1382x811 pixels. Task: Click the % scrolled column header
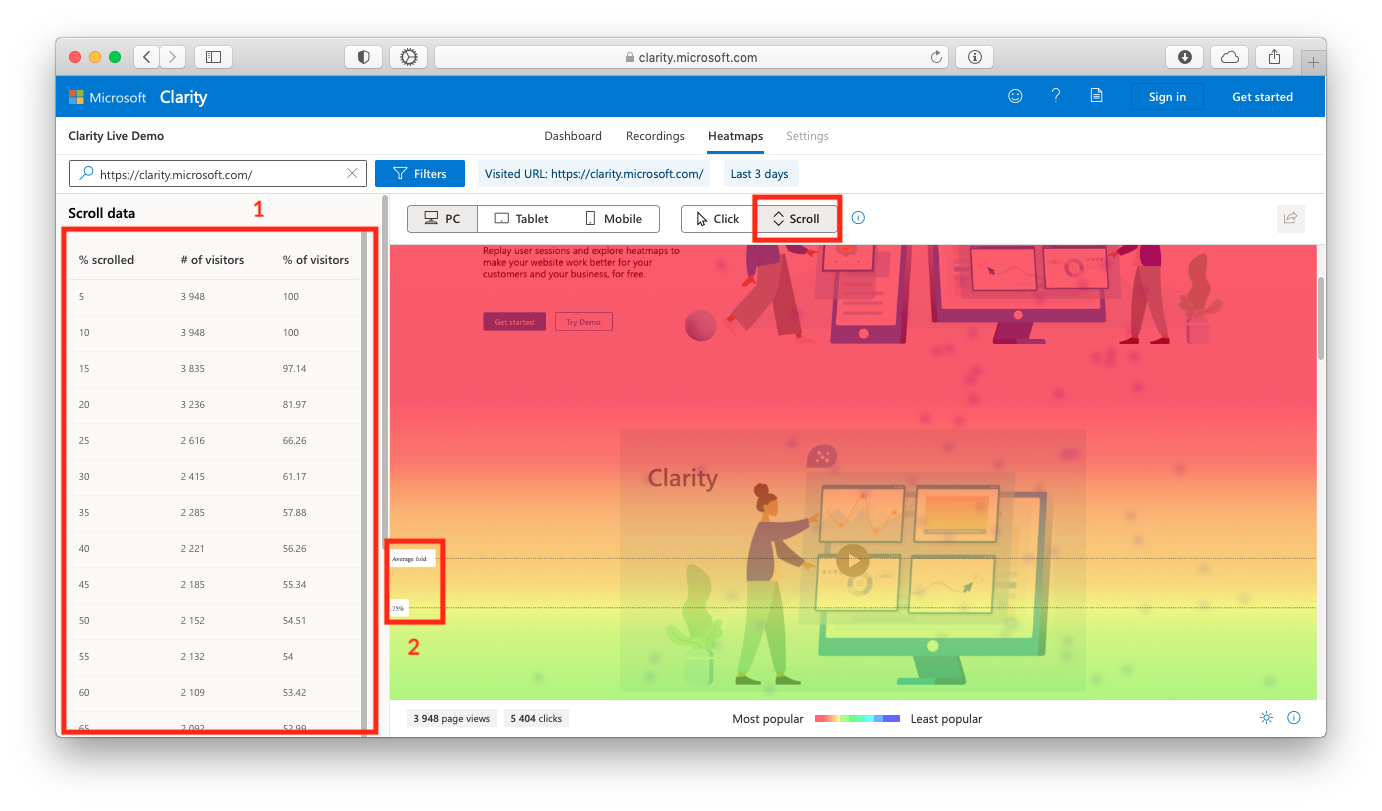[106, 260]
